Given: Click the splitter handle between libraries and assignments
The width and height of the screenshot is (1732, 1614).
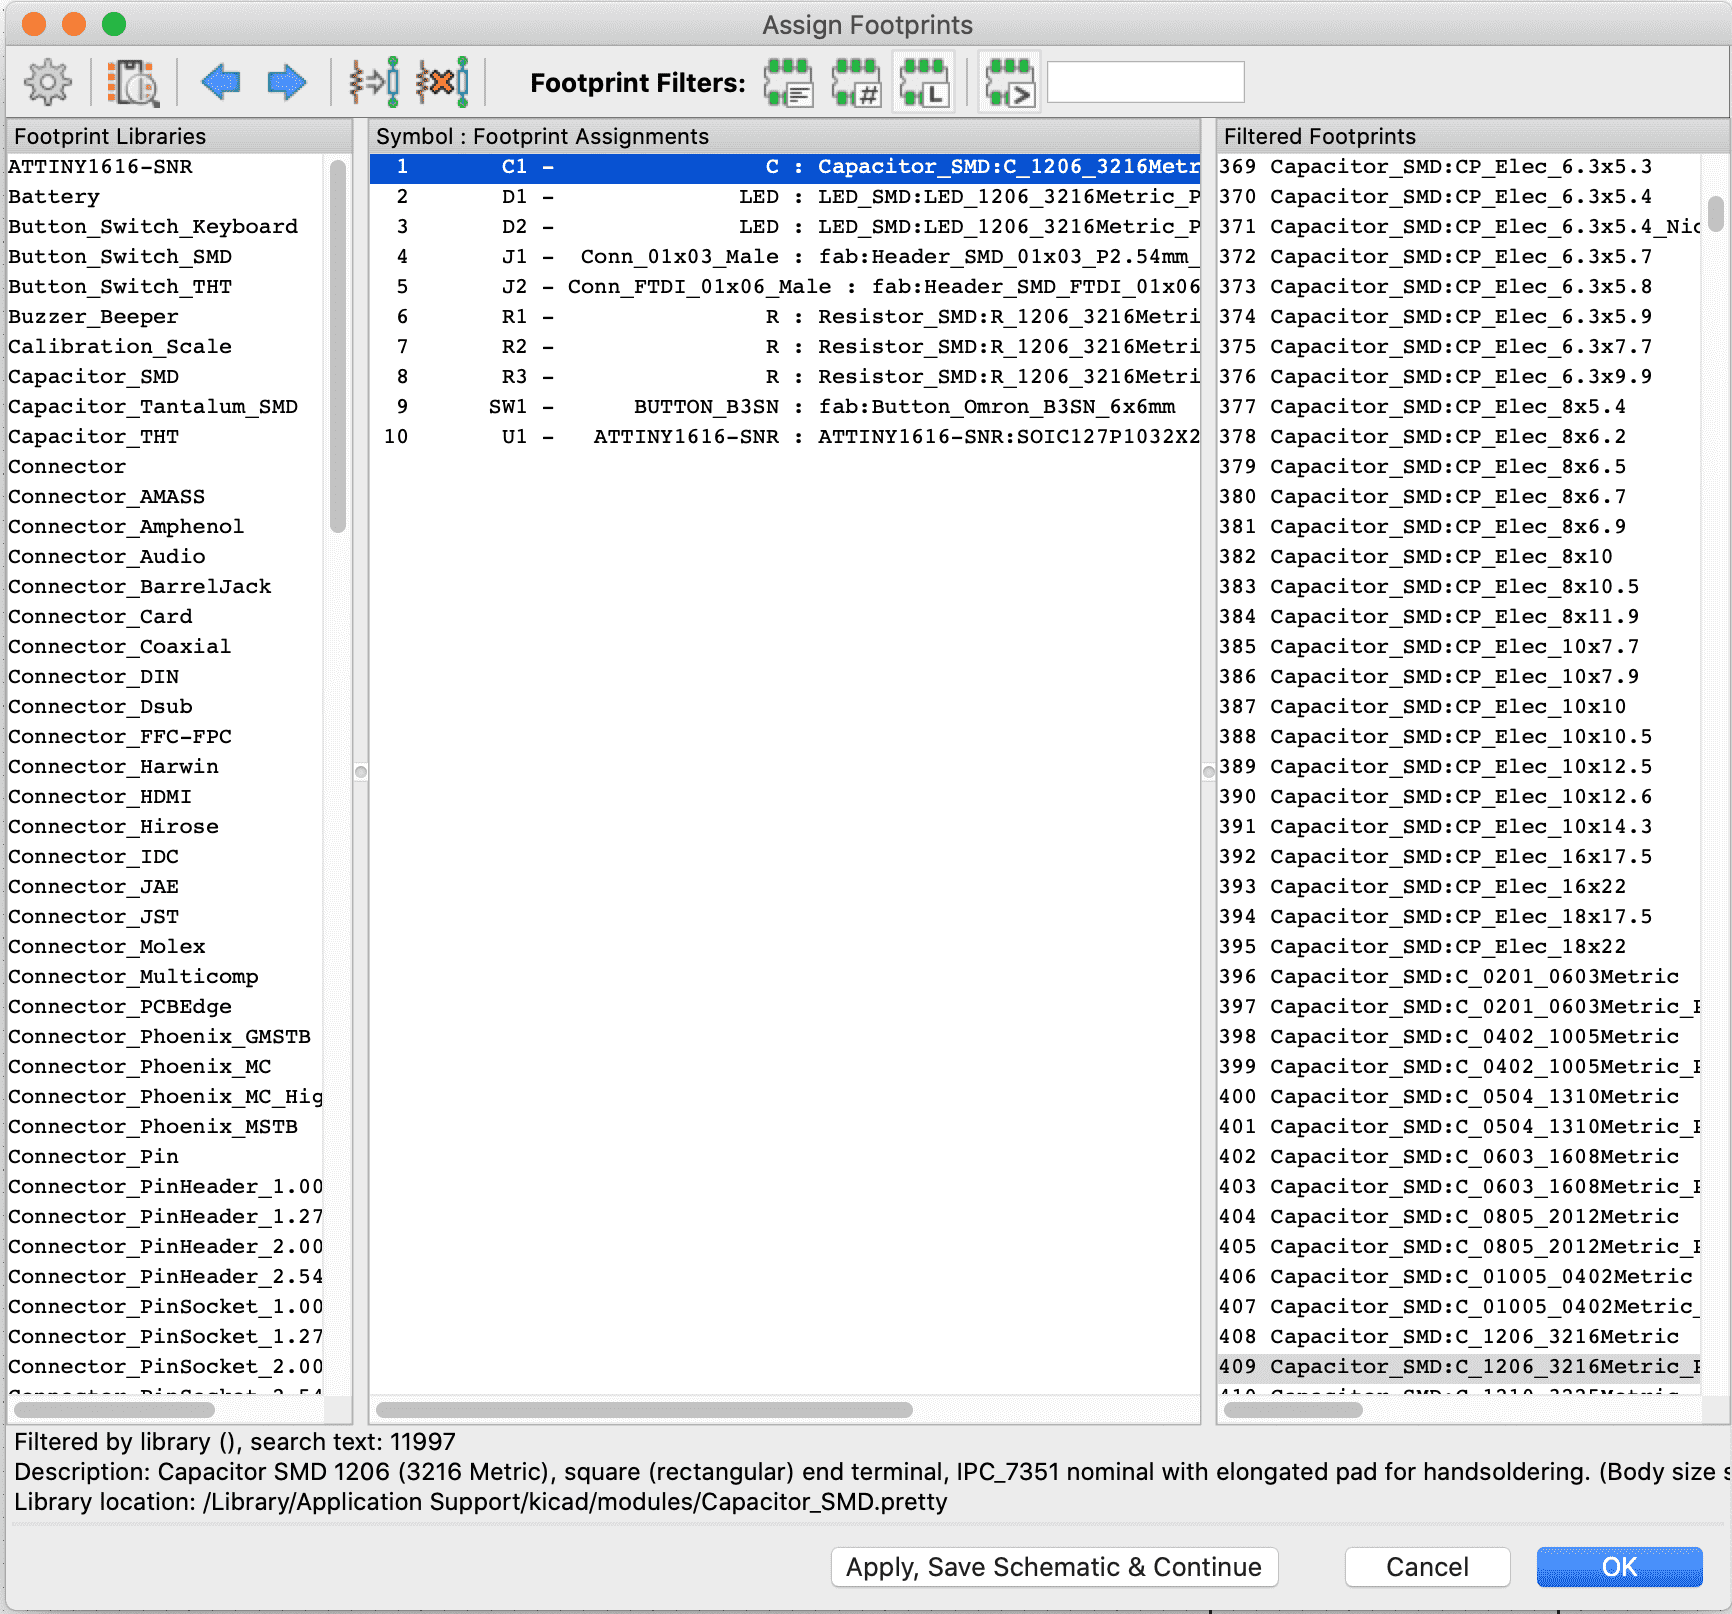Looking at the screenshot, I should point(361,772).
